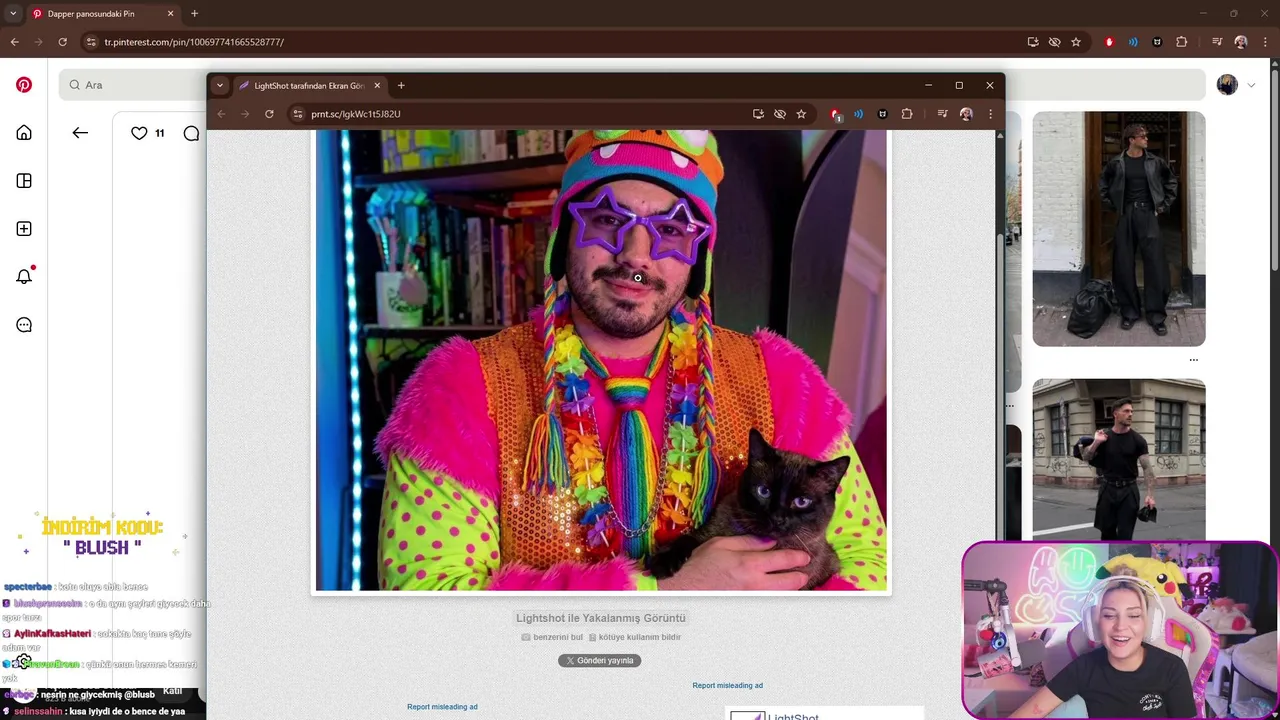
Task: Expand the Pinterest account chevron menu
Action: point(1251,85)
